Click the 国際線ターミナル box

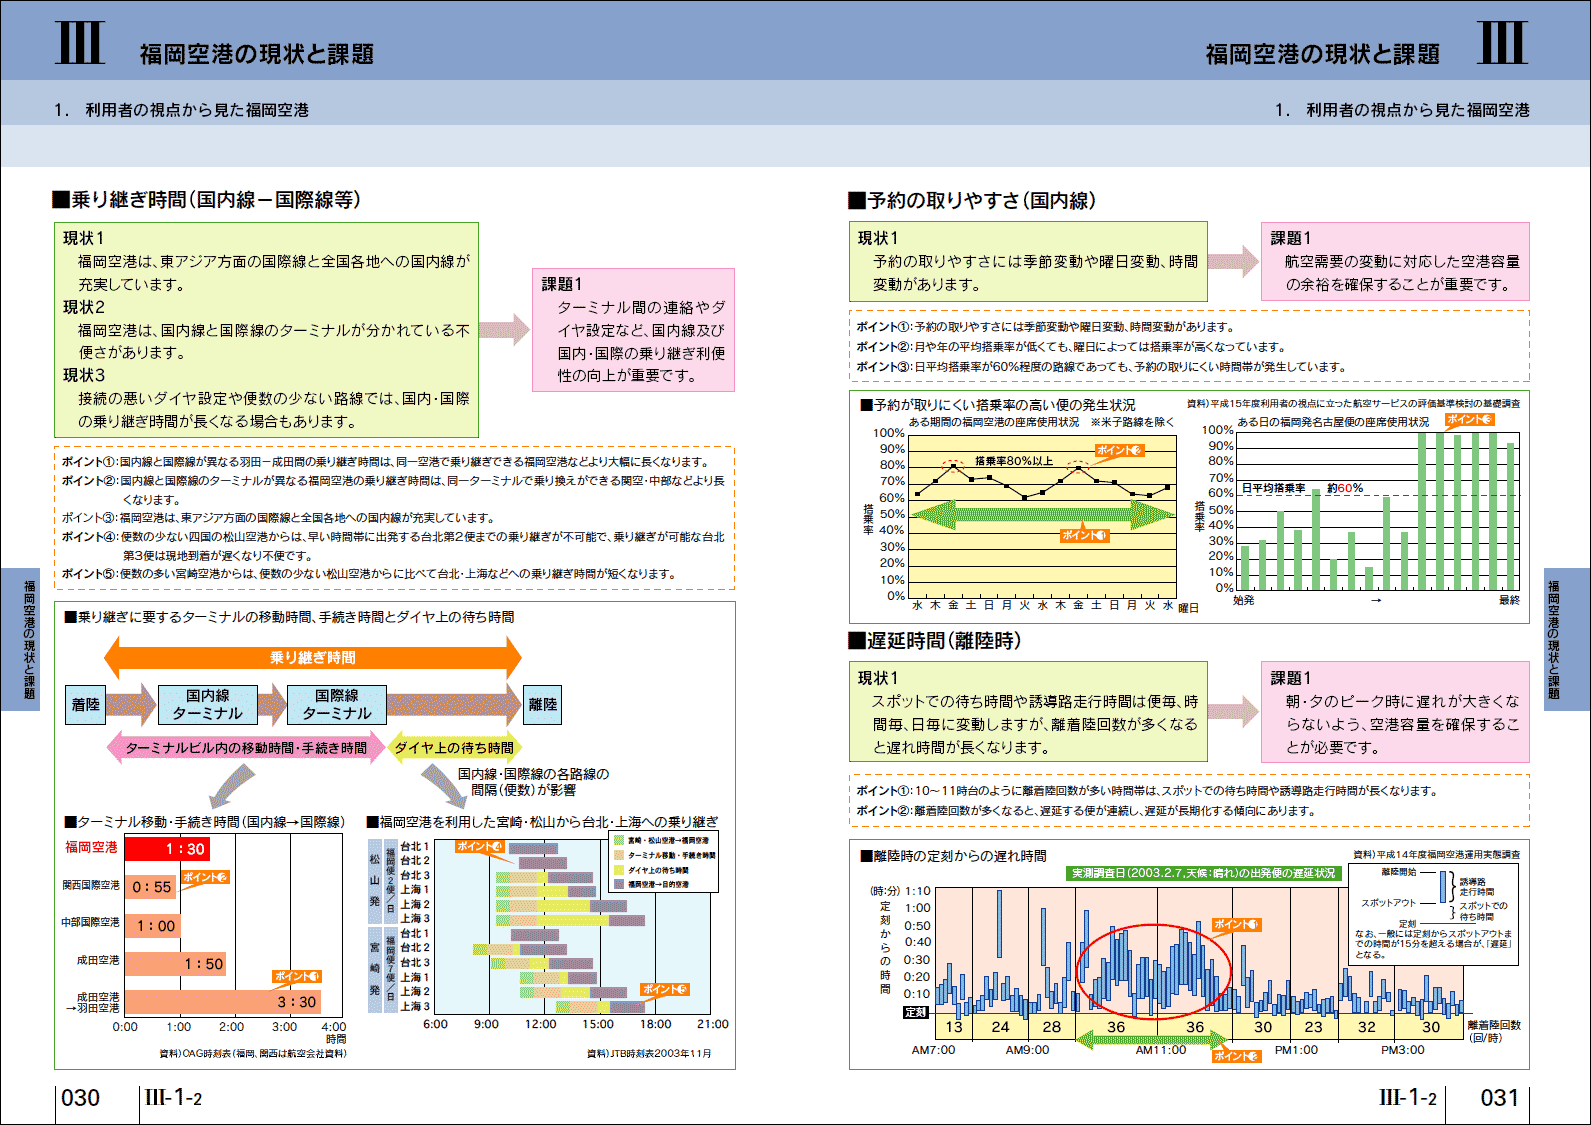[x=337, y=705]
